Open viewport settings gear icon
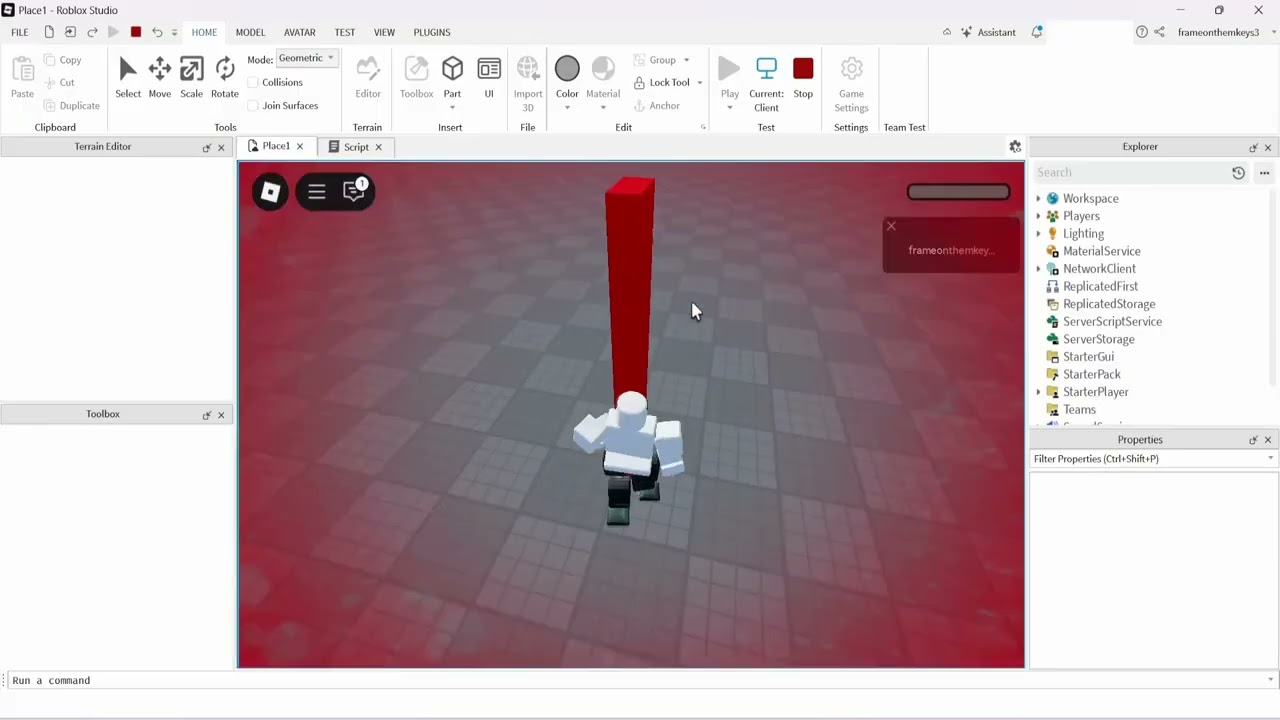The image size is (1280, 720). click(x=1015, y=147)
